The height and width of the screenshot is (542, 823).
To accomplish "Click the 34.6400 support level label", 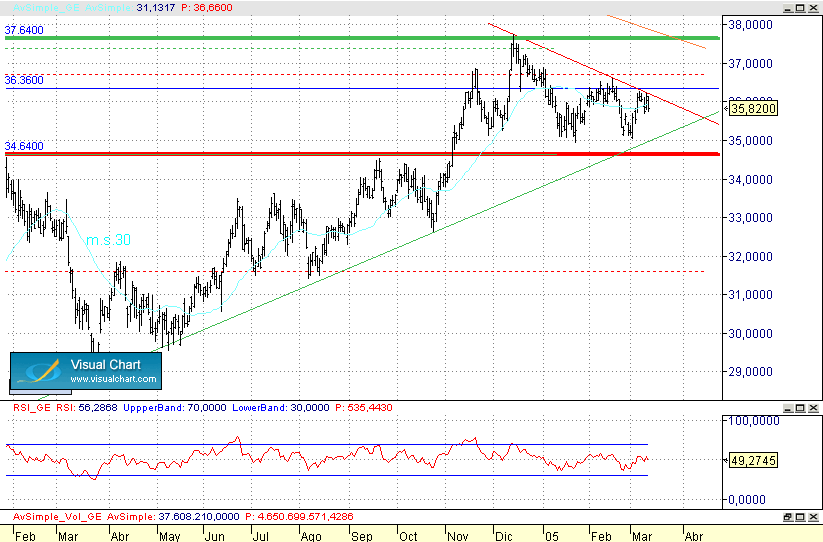I will (x=24, y=146).
